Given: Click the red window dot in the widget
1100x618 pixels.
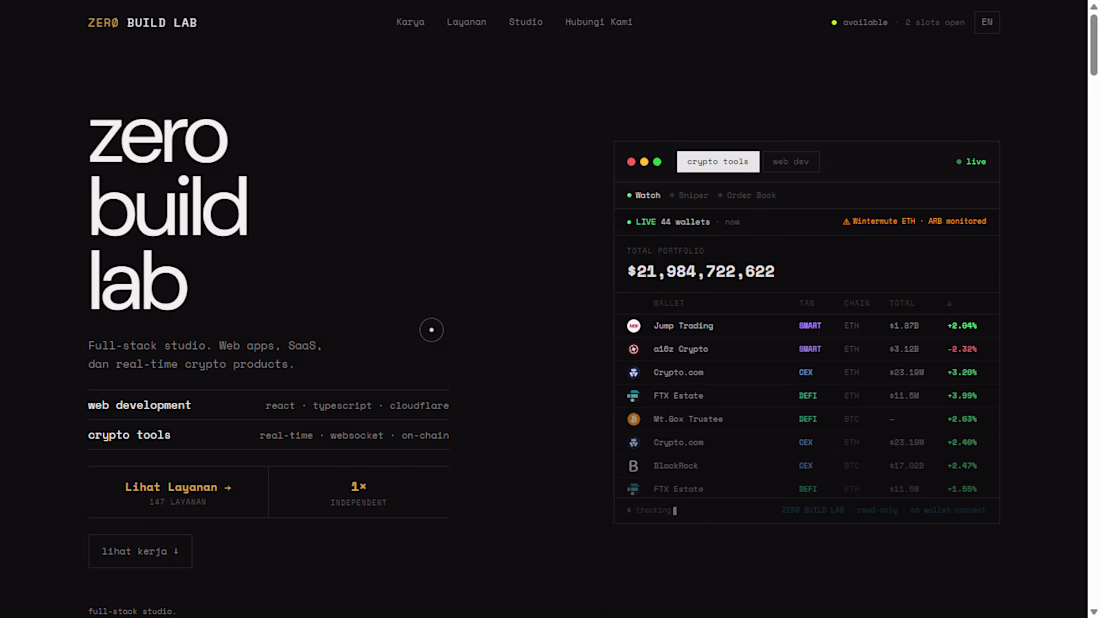Looking at the screenshot, I should [x=631, y=162].
